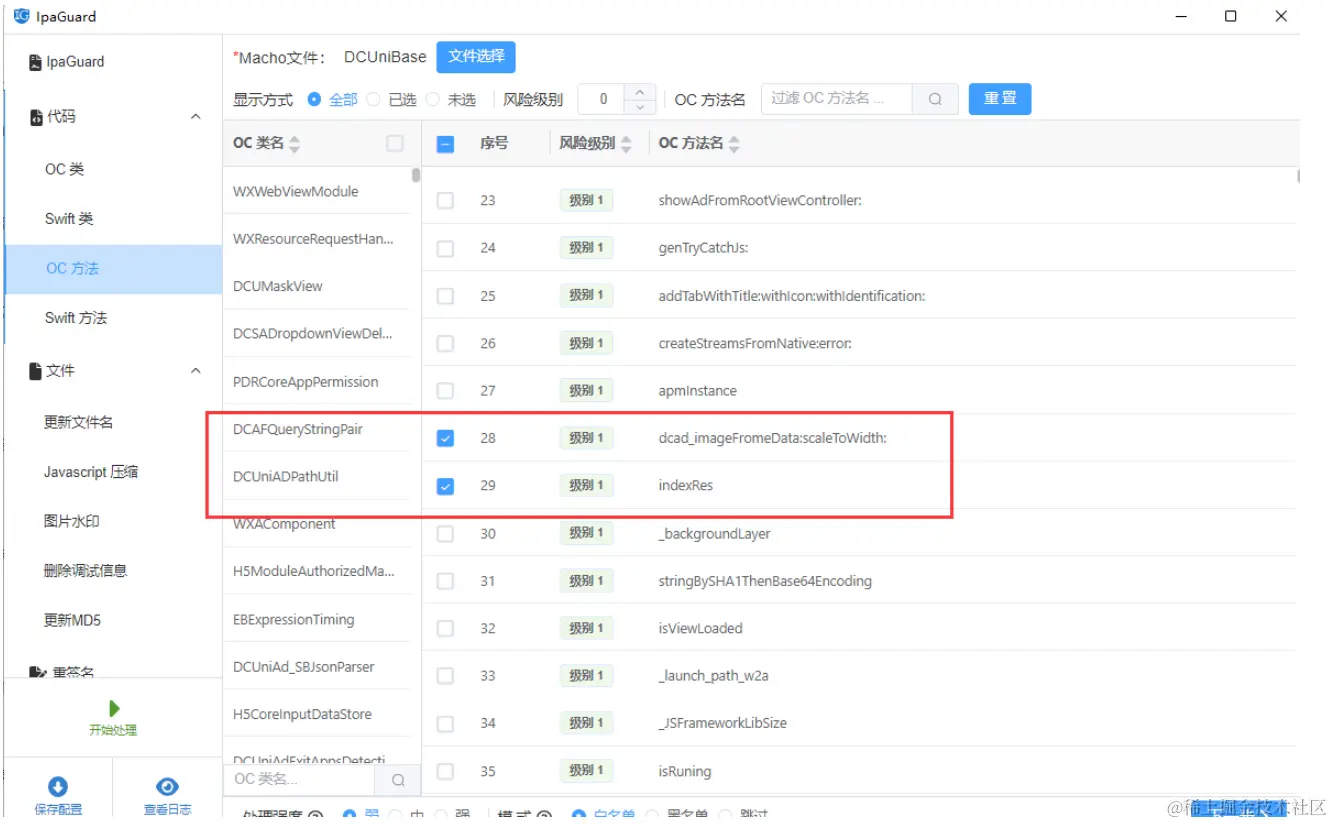Screen dimensions: 1333x824
Task: Open the Swift 方法 menu item
Action: tap(76, 318)
